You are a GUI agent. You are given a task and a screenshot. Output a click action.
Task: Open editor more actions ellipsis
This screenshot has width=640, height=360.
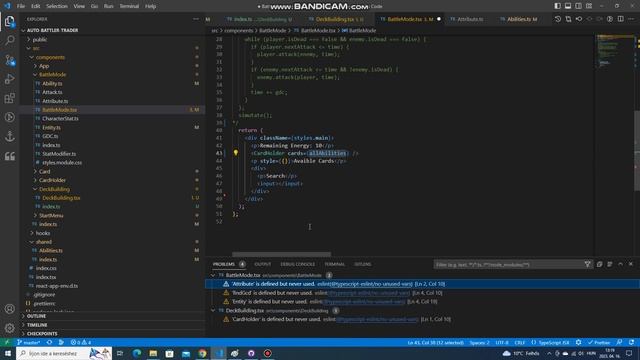point(631,19)
